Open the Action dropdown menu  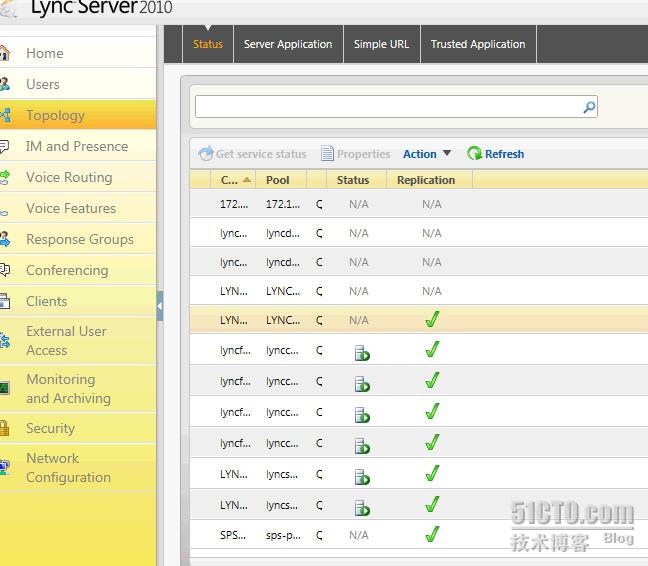426,154
